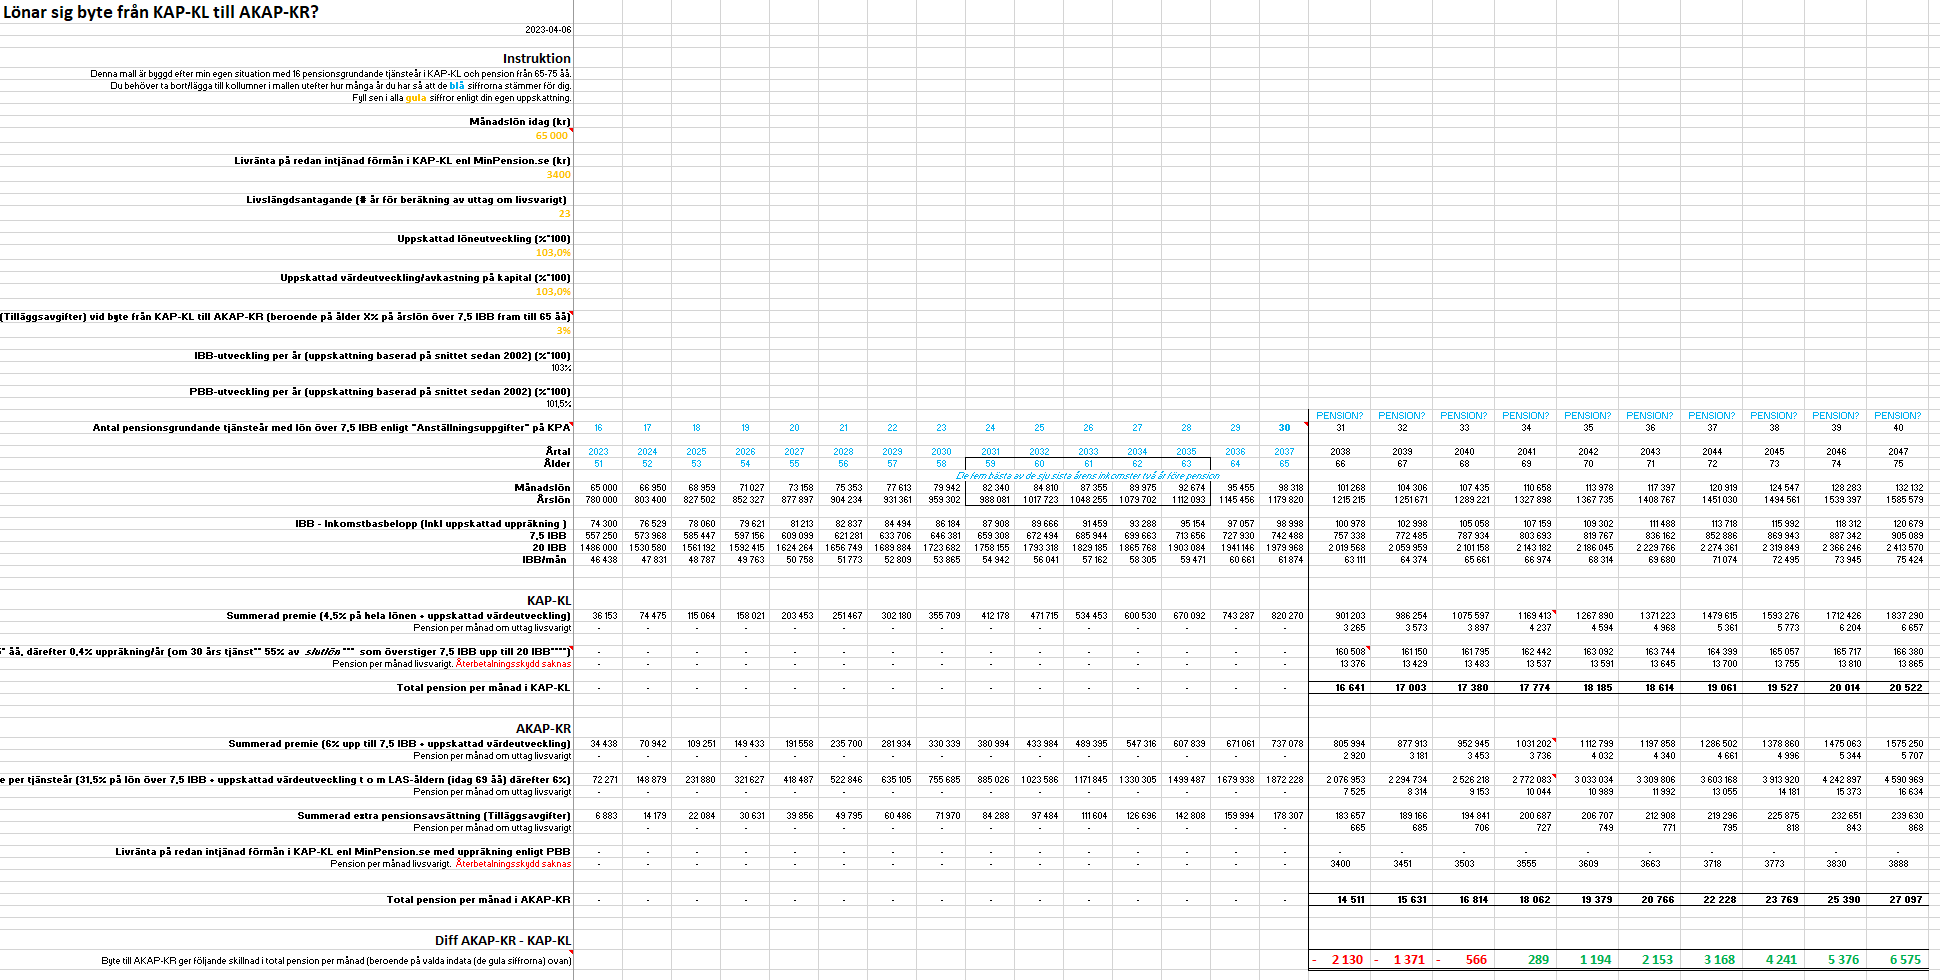The image size is (1940, 980).
Task: Select the 101,5% PBB-utveckling cell
Action: click(x=558, y=404)
